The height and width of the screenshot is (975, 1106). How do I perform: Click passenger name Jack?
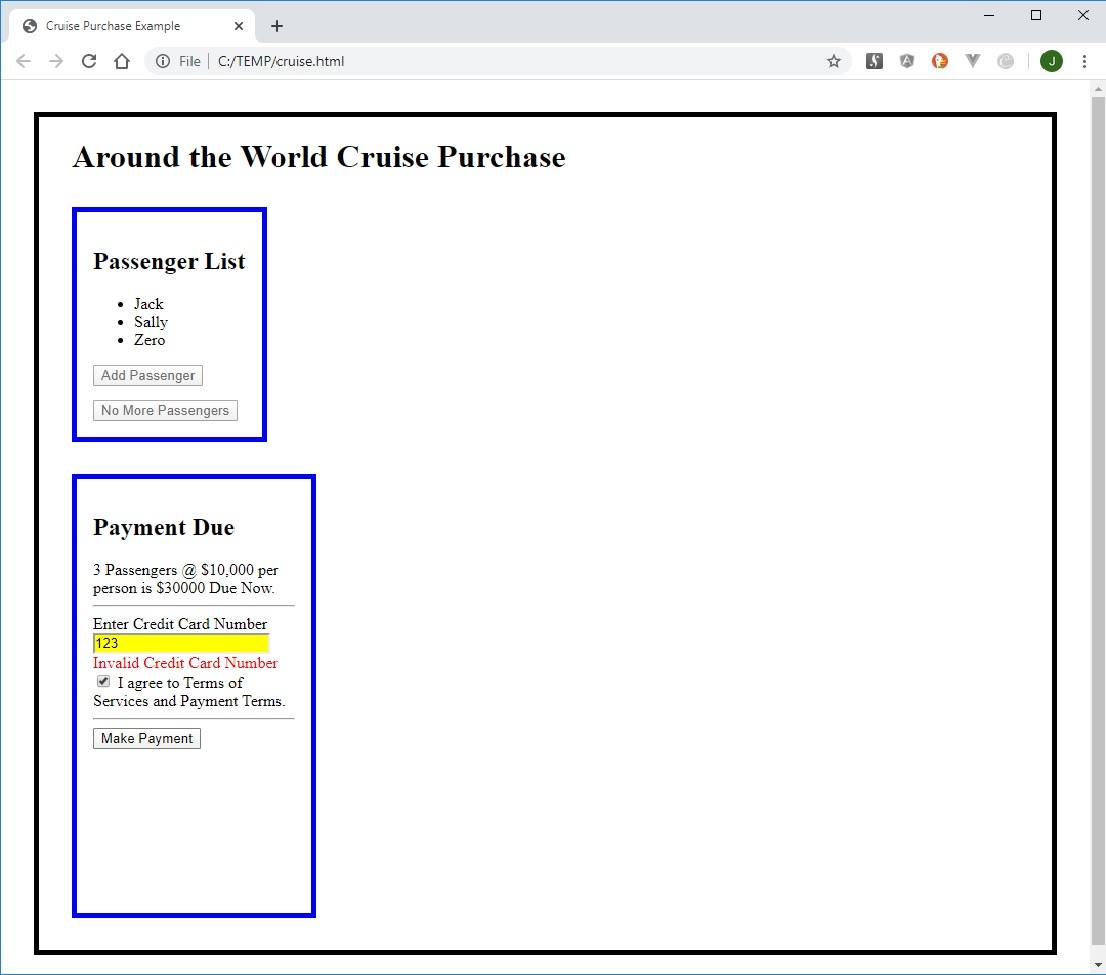tap(149, 304)
